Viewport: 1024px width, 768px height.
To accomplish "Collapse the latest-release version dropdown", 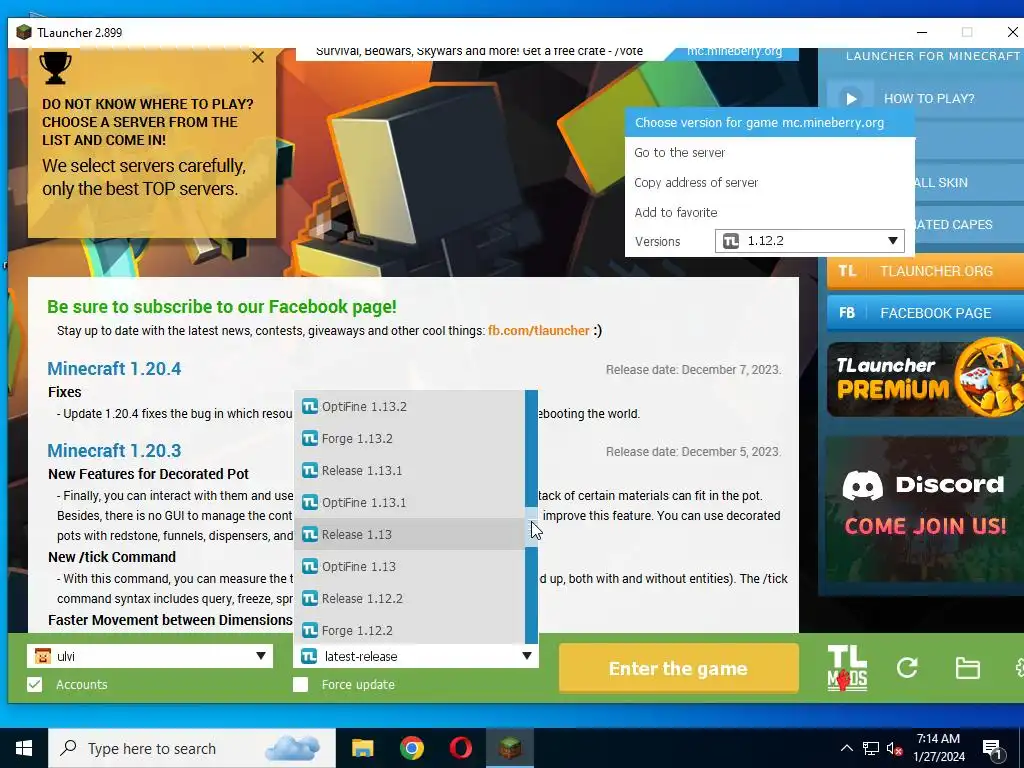I will click(527, 656).
